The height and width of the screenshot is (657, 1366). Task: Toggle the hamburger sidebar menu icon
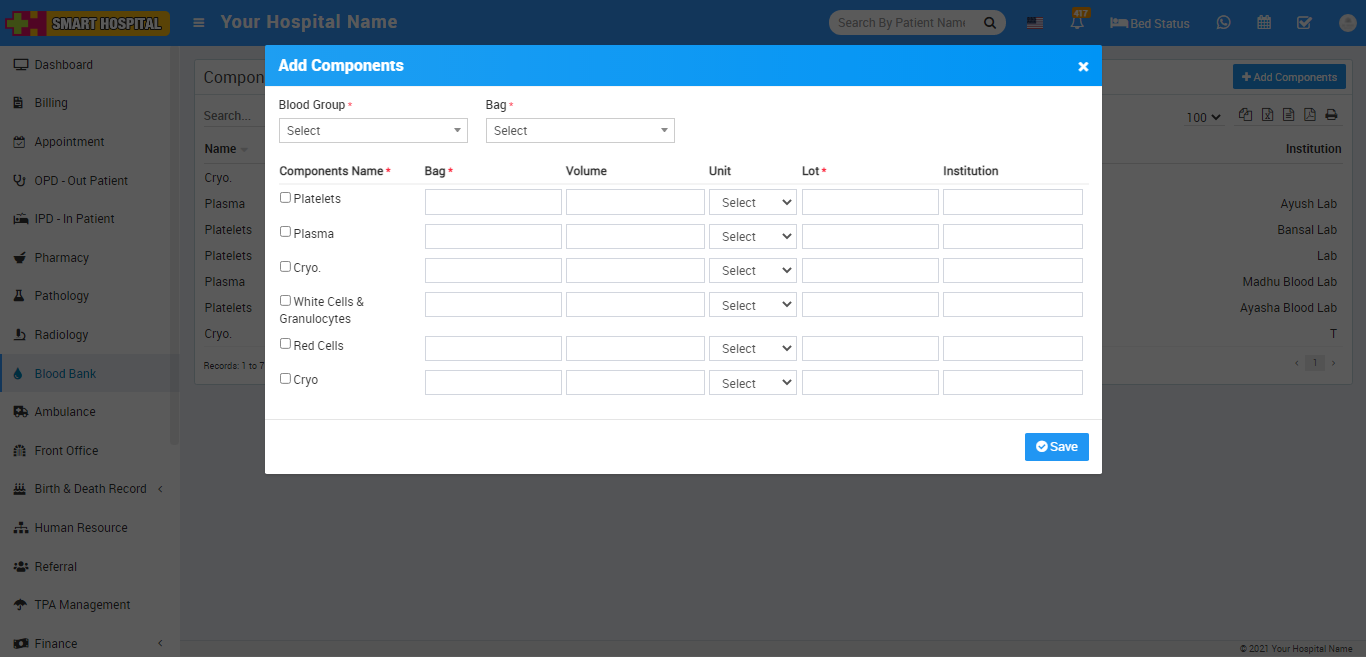[199, 22]
